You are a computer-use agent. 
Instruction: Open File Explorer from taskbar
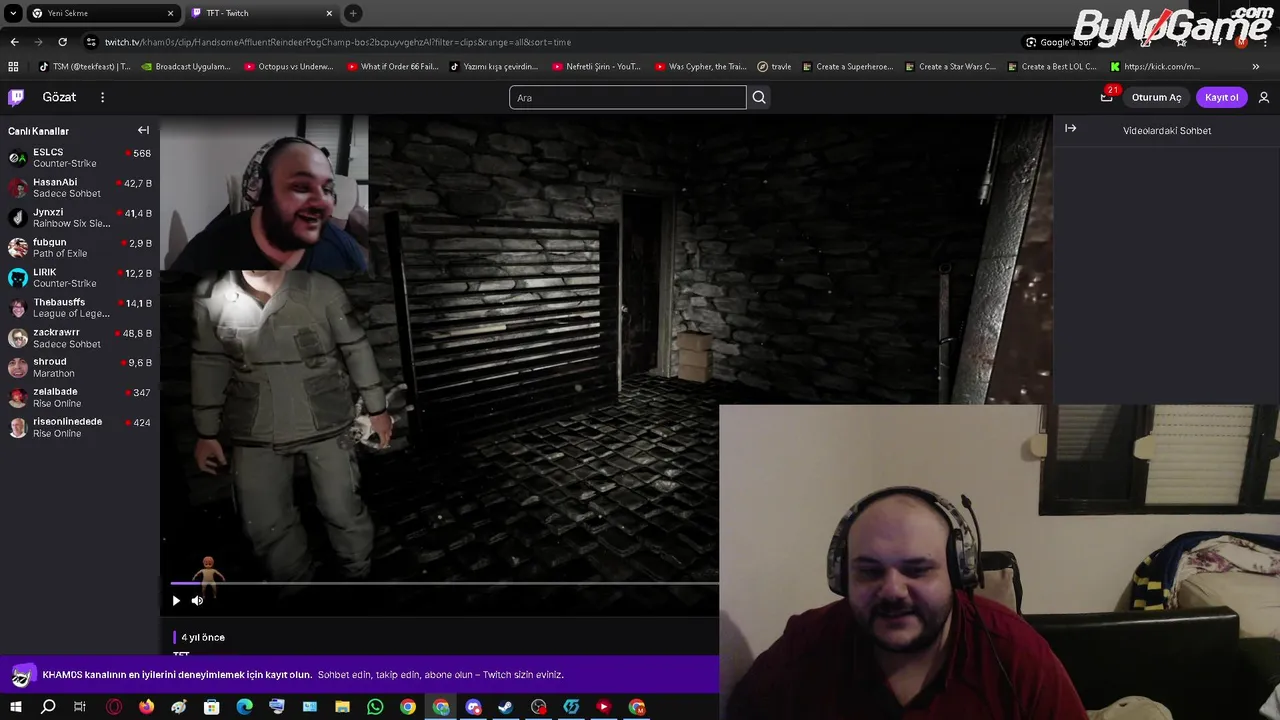tap(342, 707)
